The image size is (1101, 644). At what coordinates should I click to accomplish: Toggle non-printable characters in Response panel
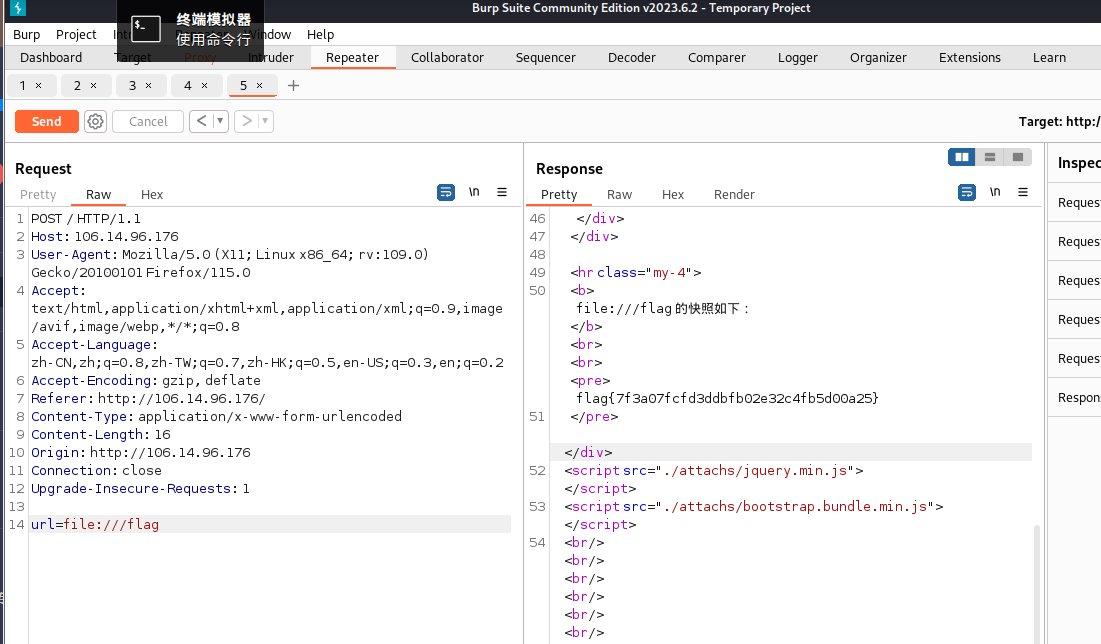point(995,192)
